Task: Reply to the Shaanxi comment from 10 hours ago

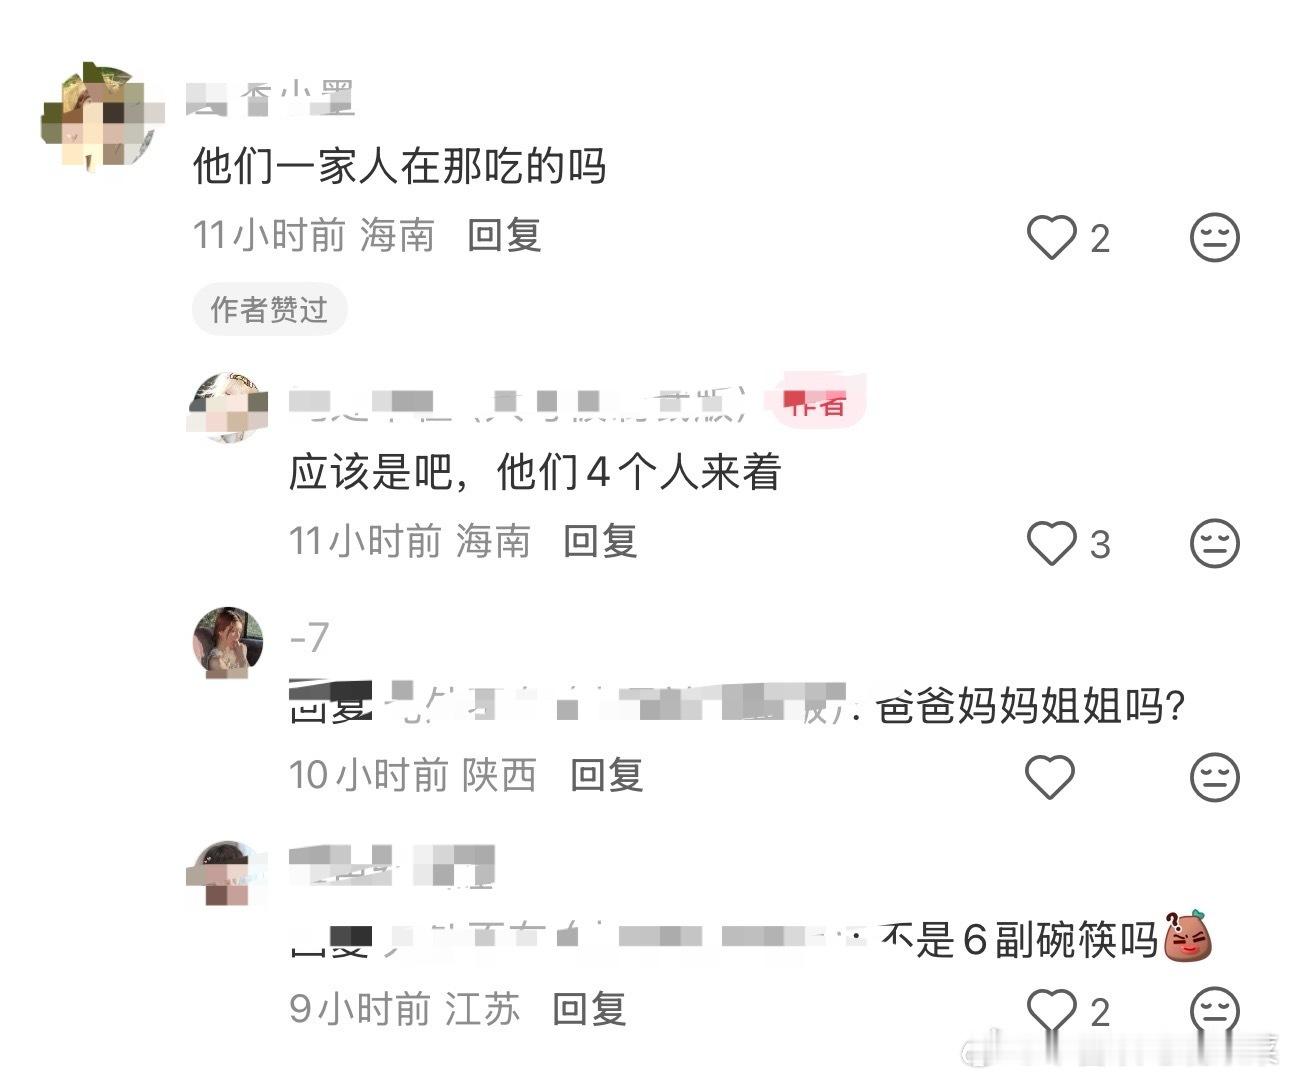Action: coord(606,775)
